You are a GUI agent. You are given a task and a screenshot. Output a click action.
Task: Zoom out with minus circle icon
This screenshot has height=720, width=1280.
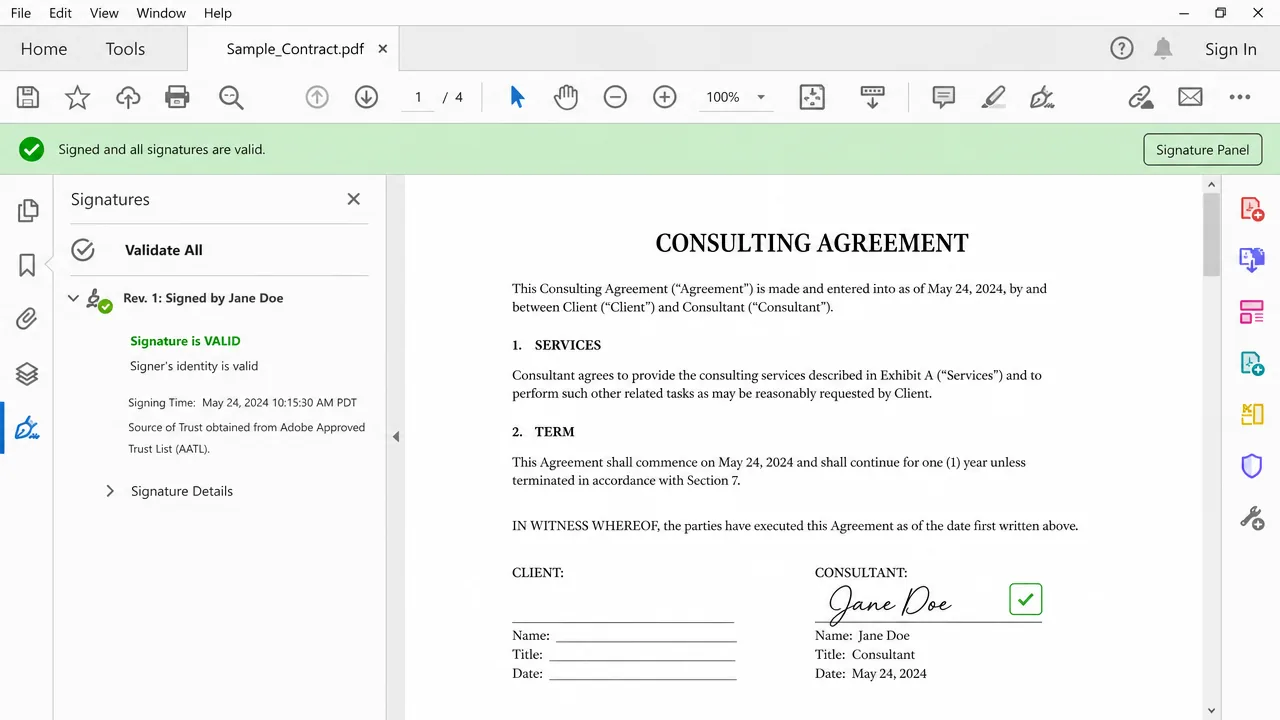[x=615, y=97]
